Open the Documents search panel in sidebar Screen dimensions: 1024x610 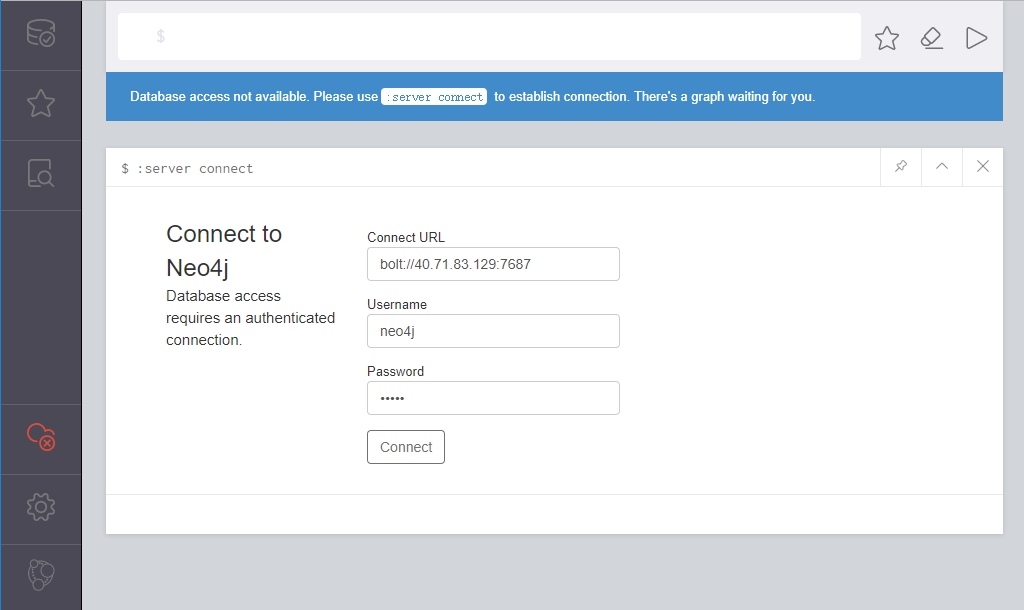click(40, 174)
